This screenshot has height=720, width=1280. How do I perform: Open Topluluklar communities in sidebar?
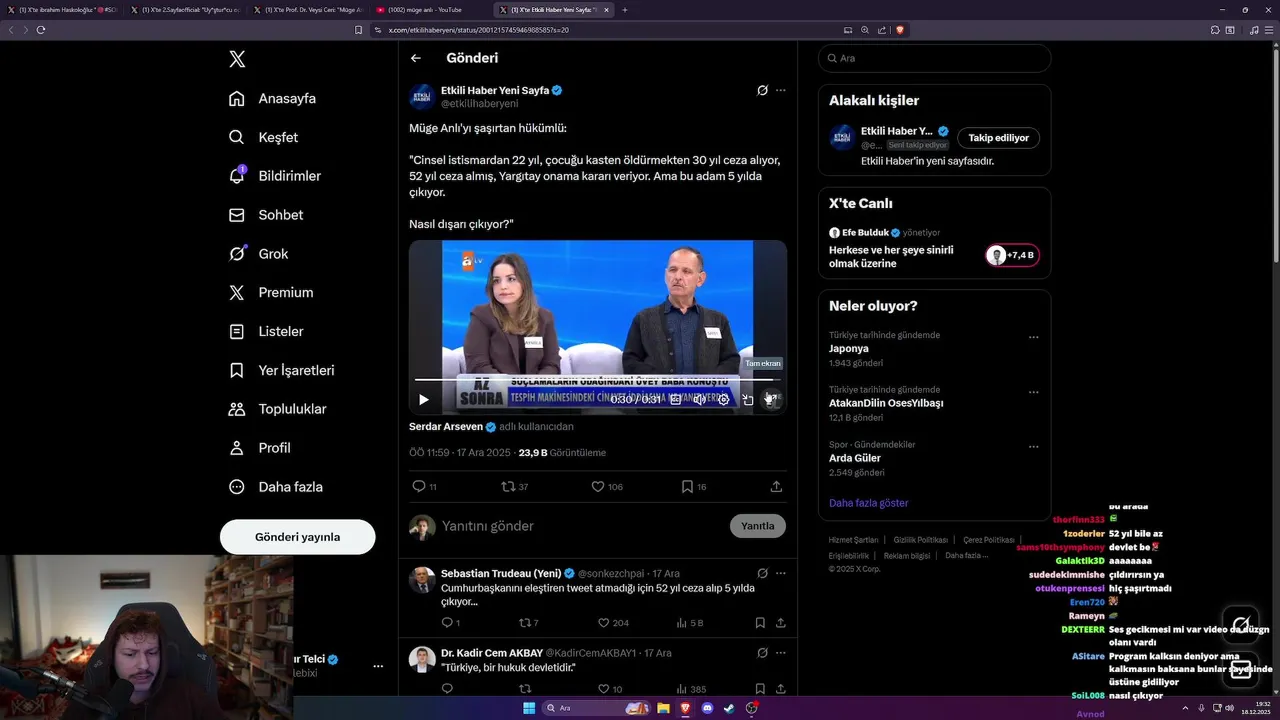277,409
